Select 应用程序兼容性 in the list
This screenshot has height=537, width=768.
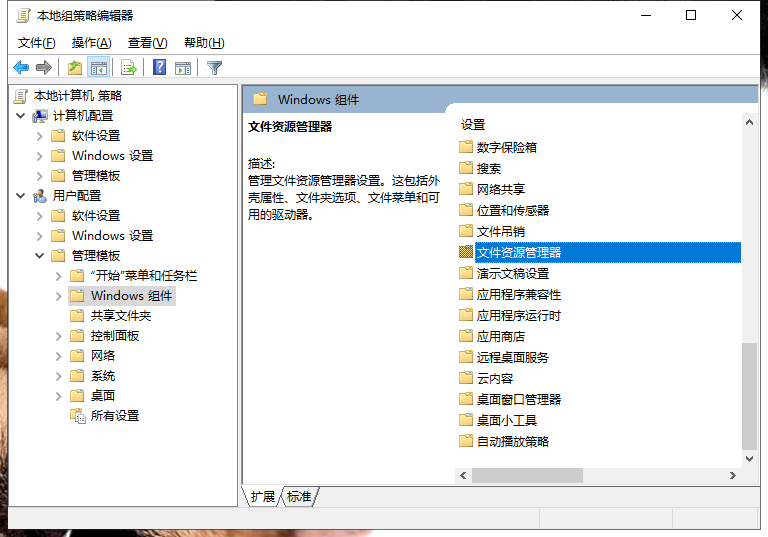(x=519, y=294)
